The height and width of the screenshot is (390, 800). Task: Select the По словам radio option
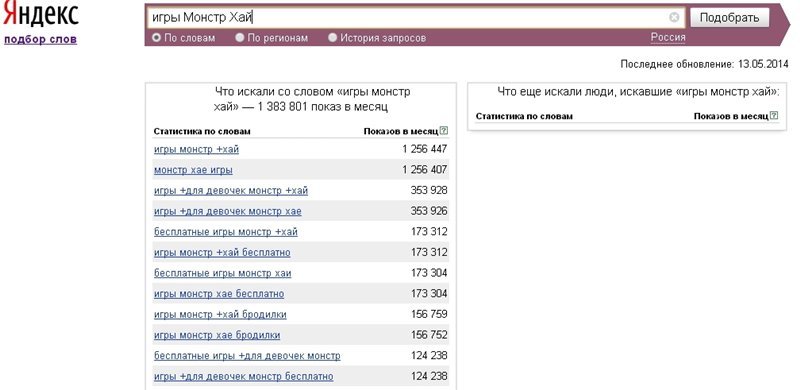click(156, 37)
